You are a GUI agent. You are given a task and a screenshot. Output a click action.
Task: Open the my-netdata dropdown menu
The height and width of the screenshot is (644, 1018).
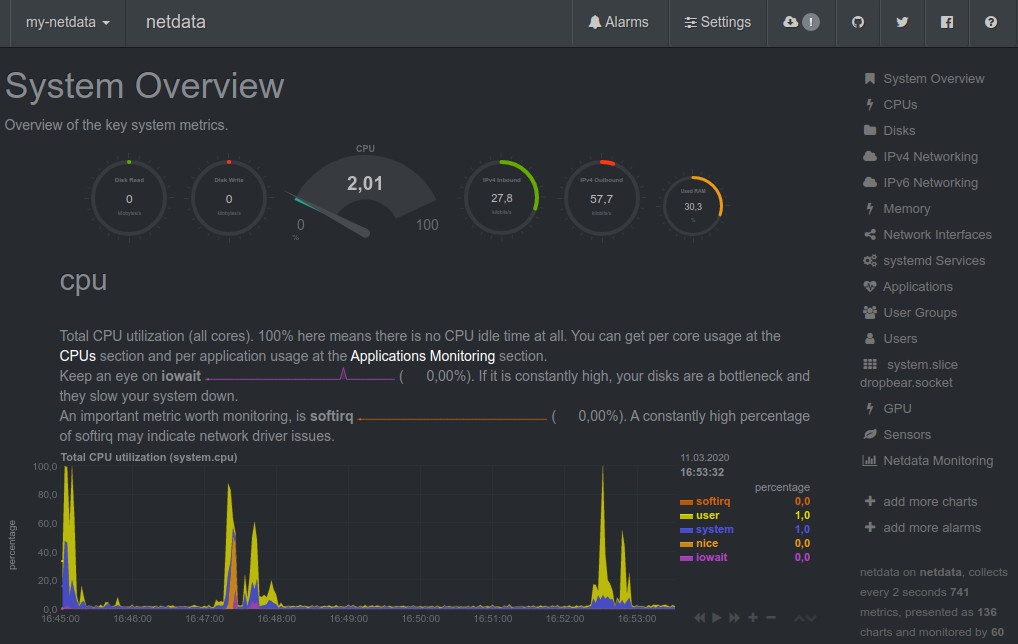[x=68, y=22]
